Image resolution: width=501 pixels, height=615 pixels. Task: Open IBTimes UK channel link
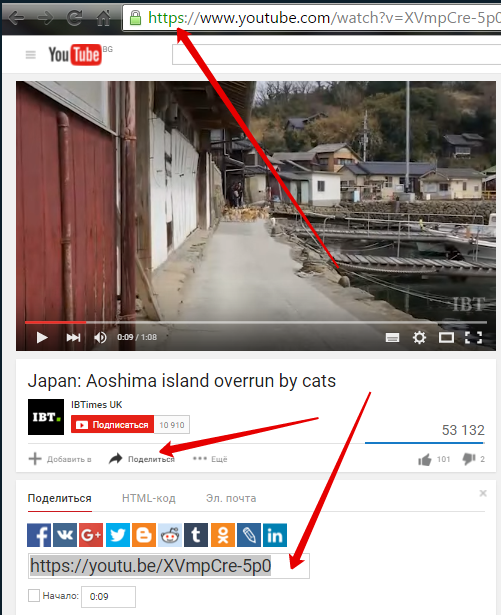tap(97, 404)
